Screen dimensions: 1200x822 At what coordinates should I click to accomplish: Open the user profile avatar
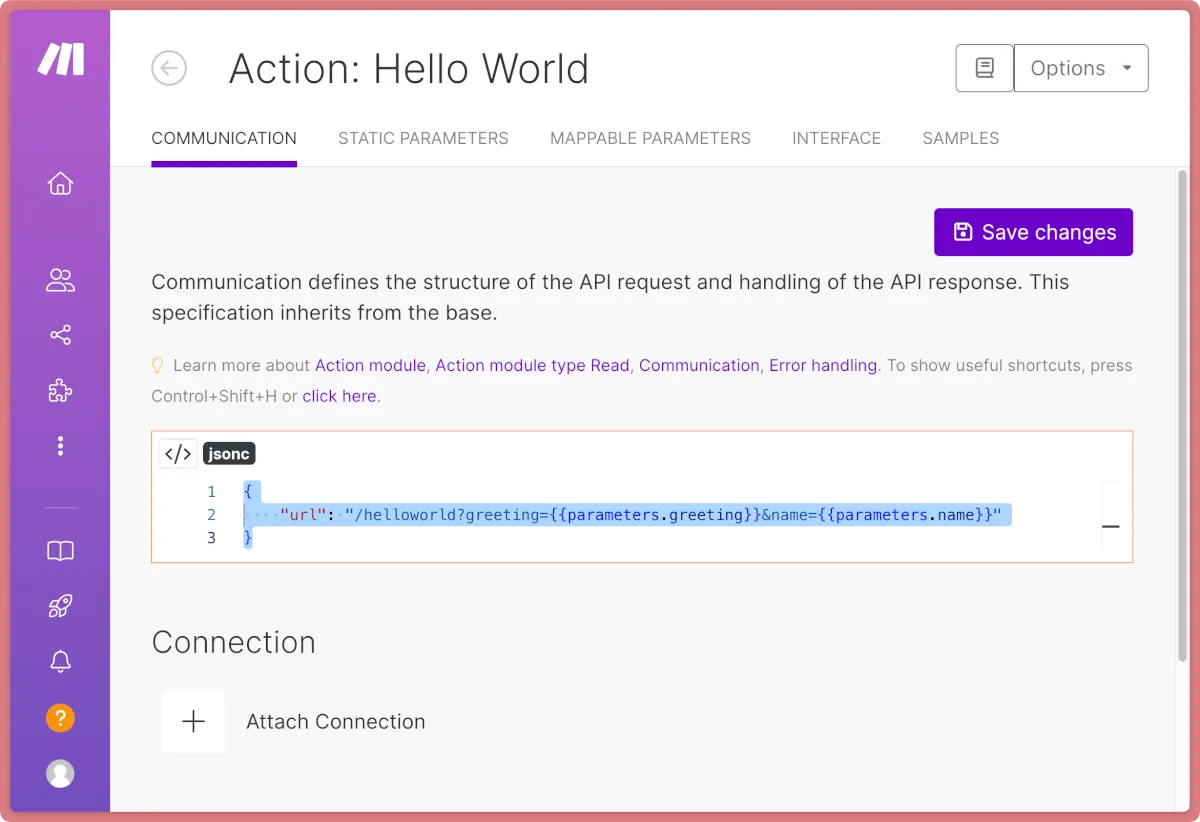coord(61,773)
